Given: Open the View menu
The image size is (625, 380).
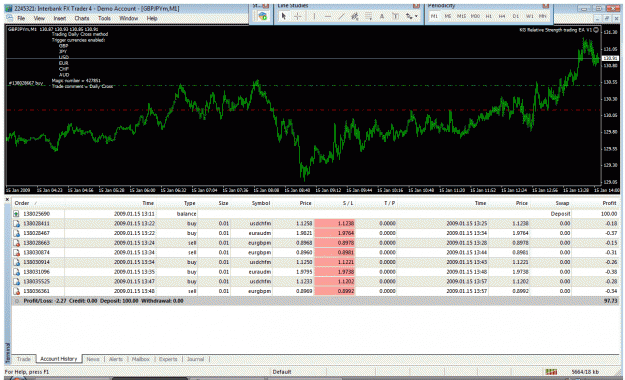Looking at the screenshot, I should 39,18.
